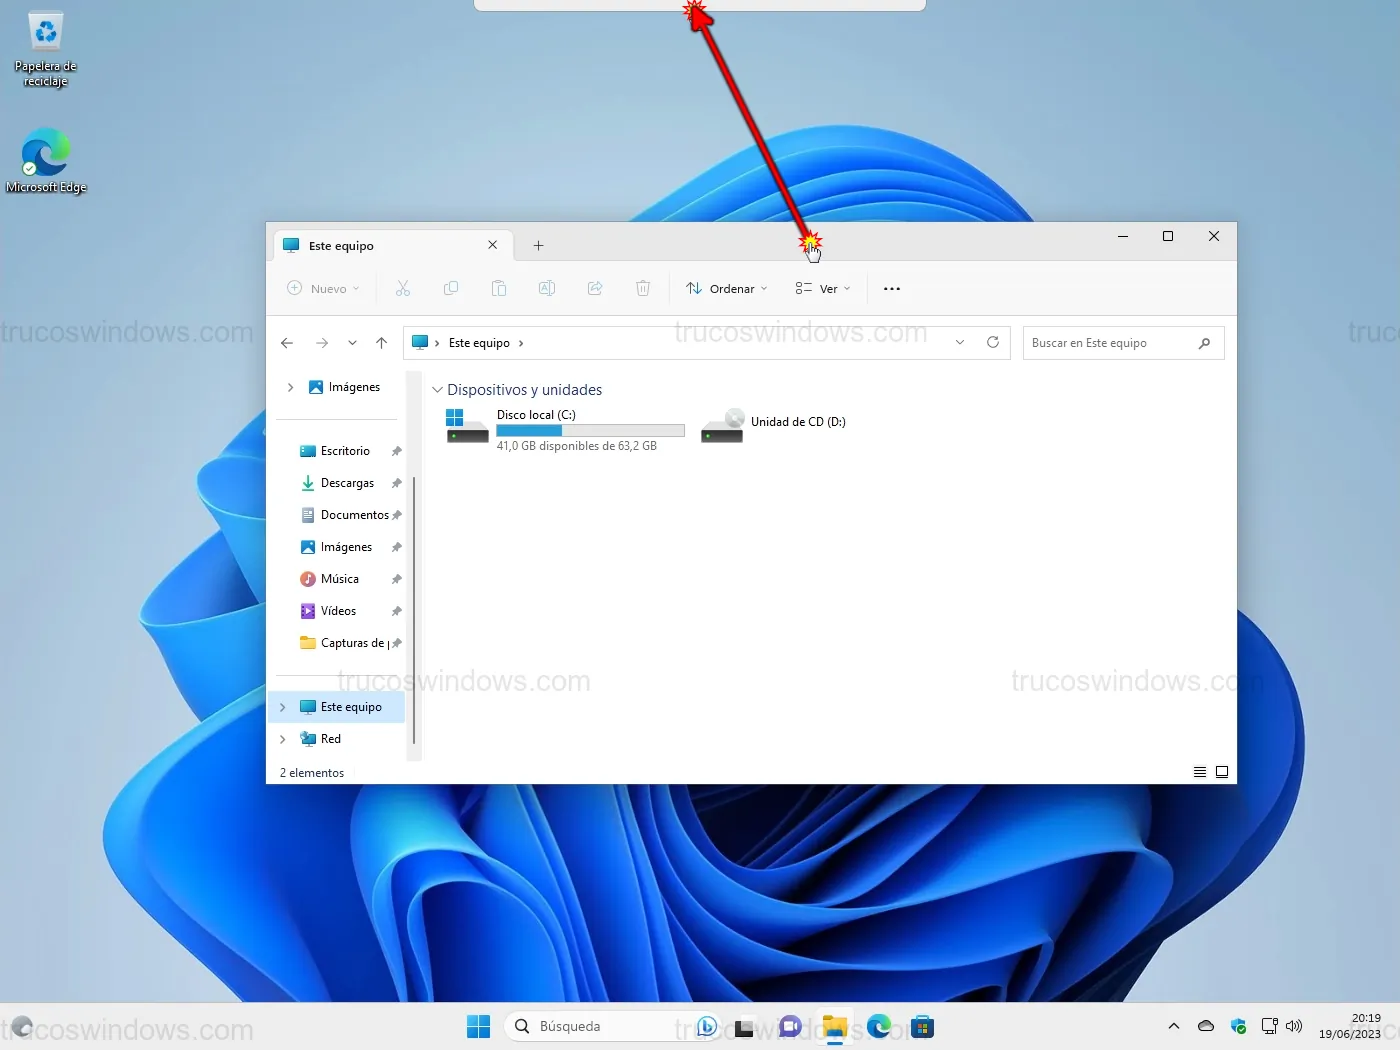The height and width of the screenshot is (1050, 1400).
Task: Go up one folder level
Action: pos(381,343)
